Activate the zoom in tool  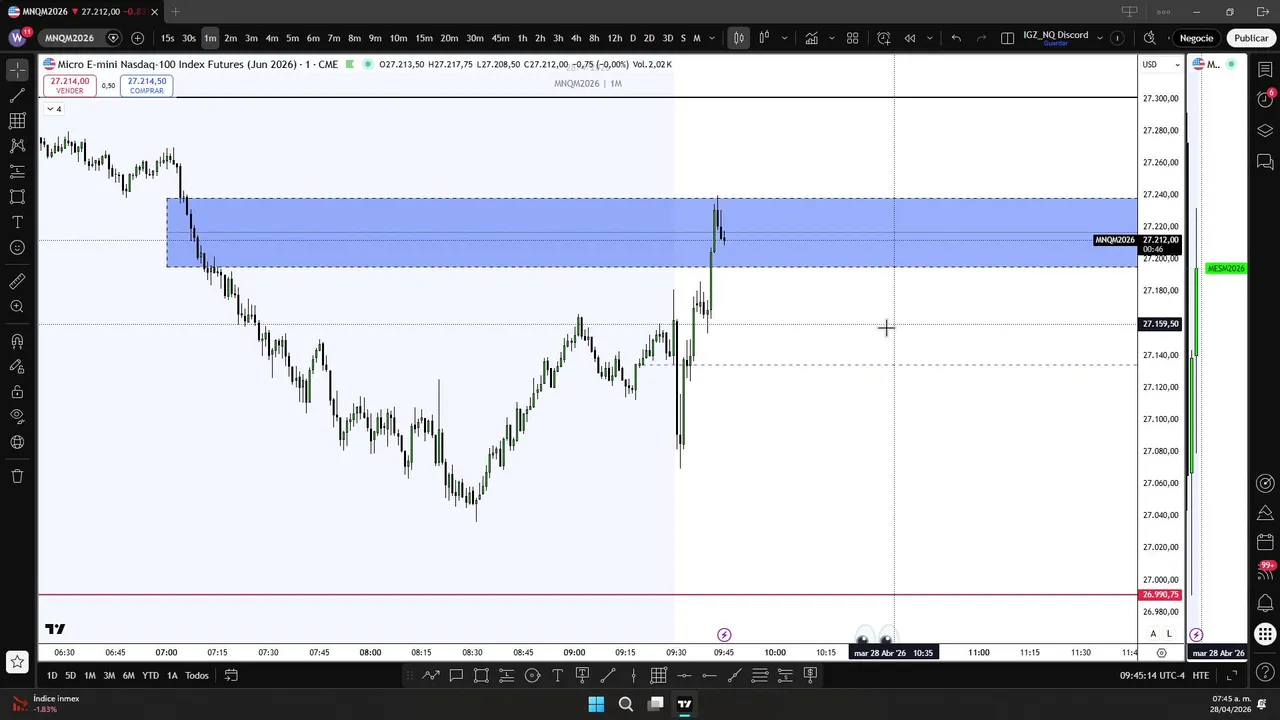click(x=17, y=307)
